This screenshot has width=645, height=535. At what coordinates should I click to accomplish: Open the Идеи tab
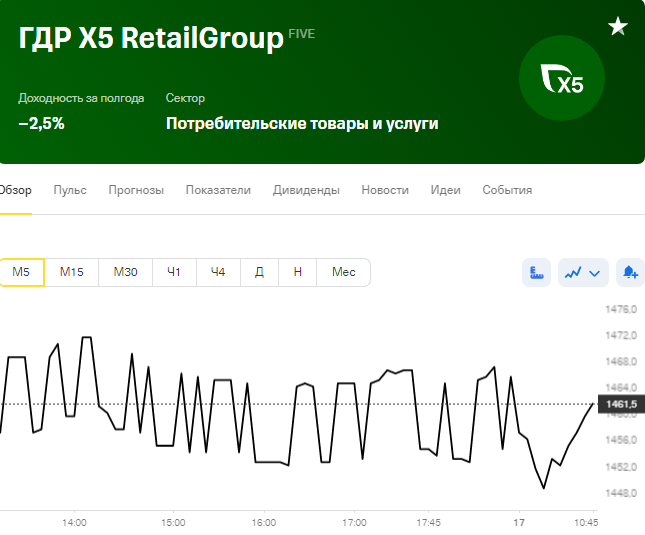tap(445, 190)
